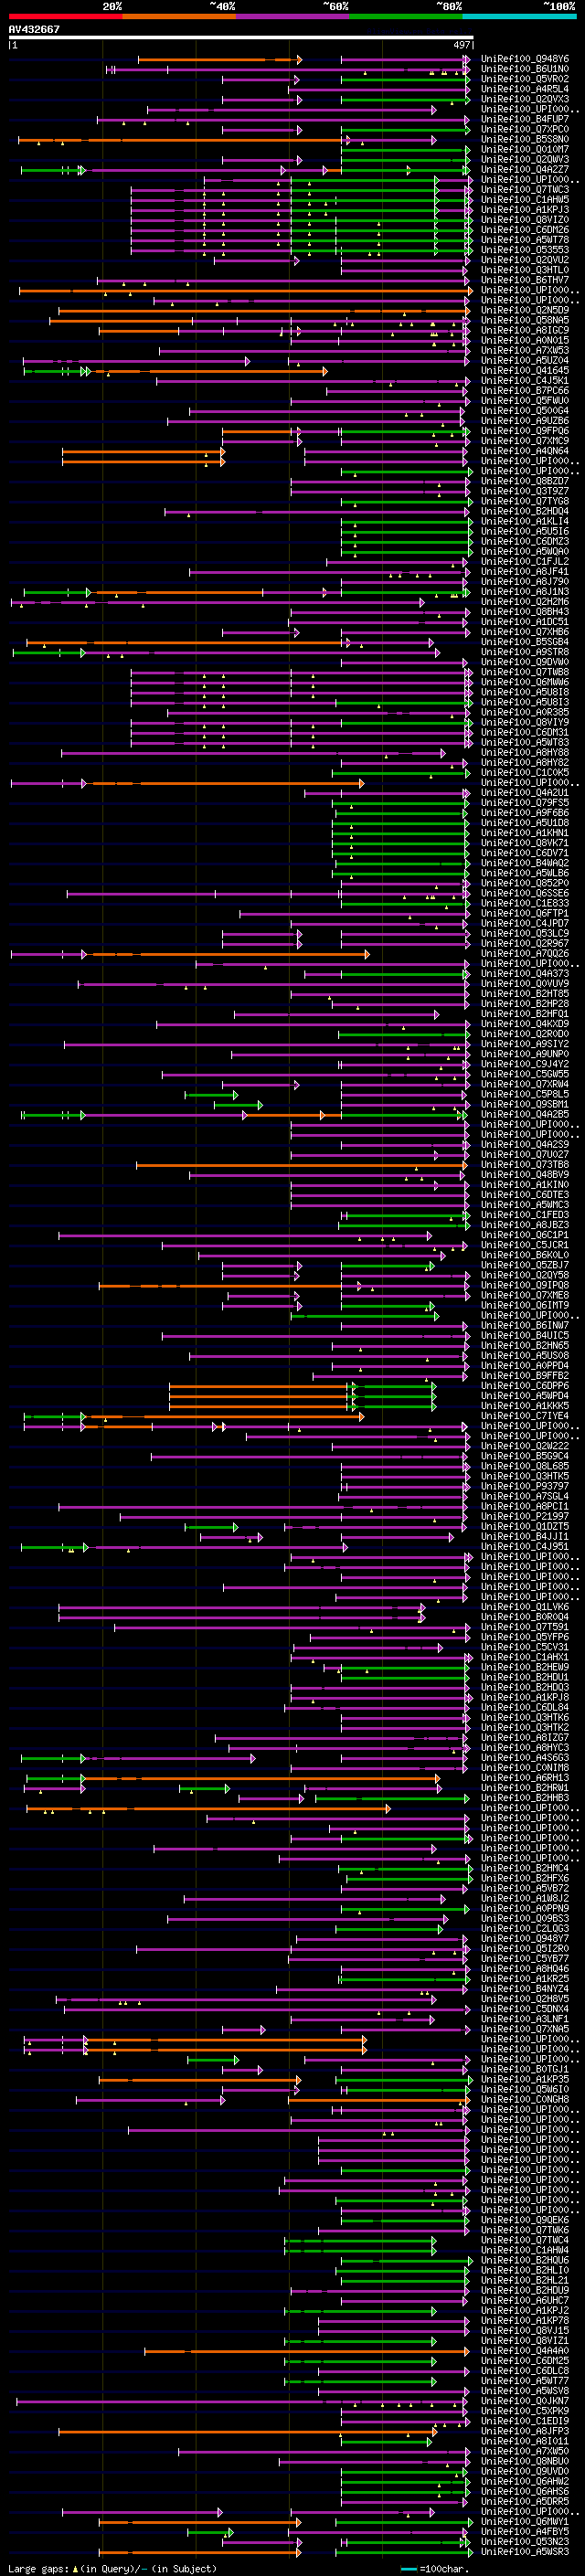
Task: Select subject label UniRef100_Q2N5D9
Action: pyautogui.click(x=525, y=310)
